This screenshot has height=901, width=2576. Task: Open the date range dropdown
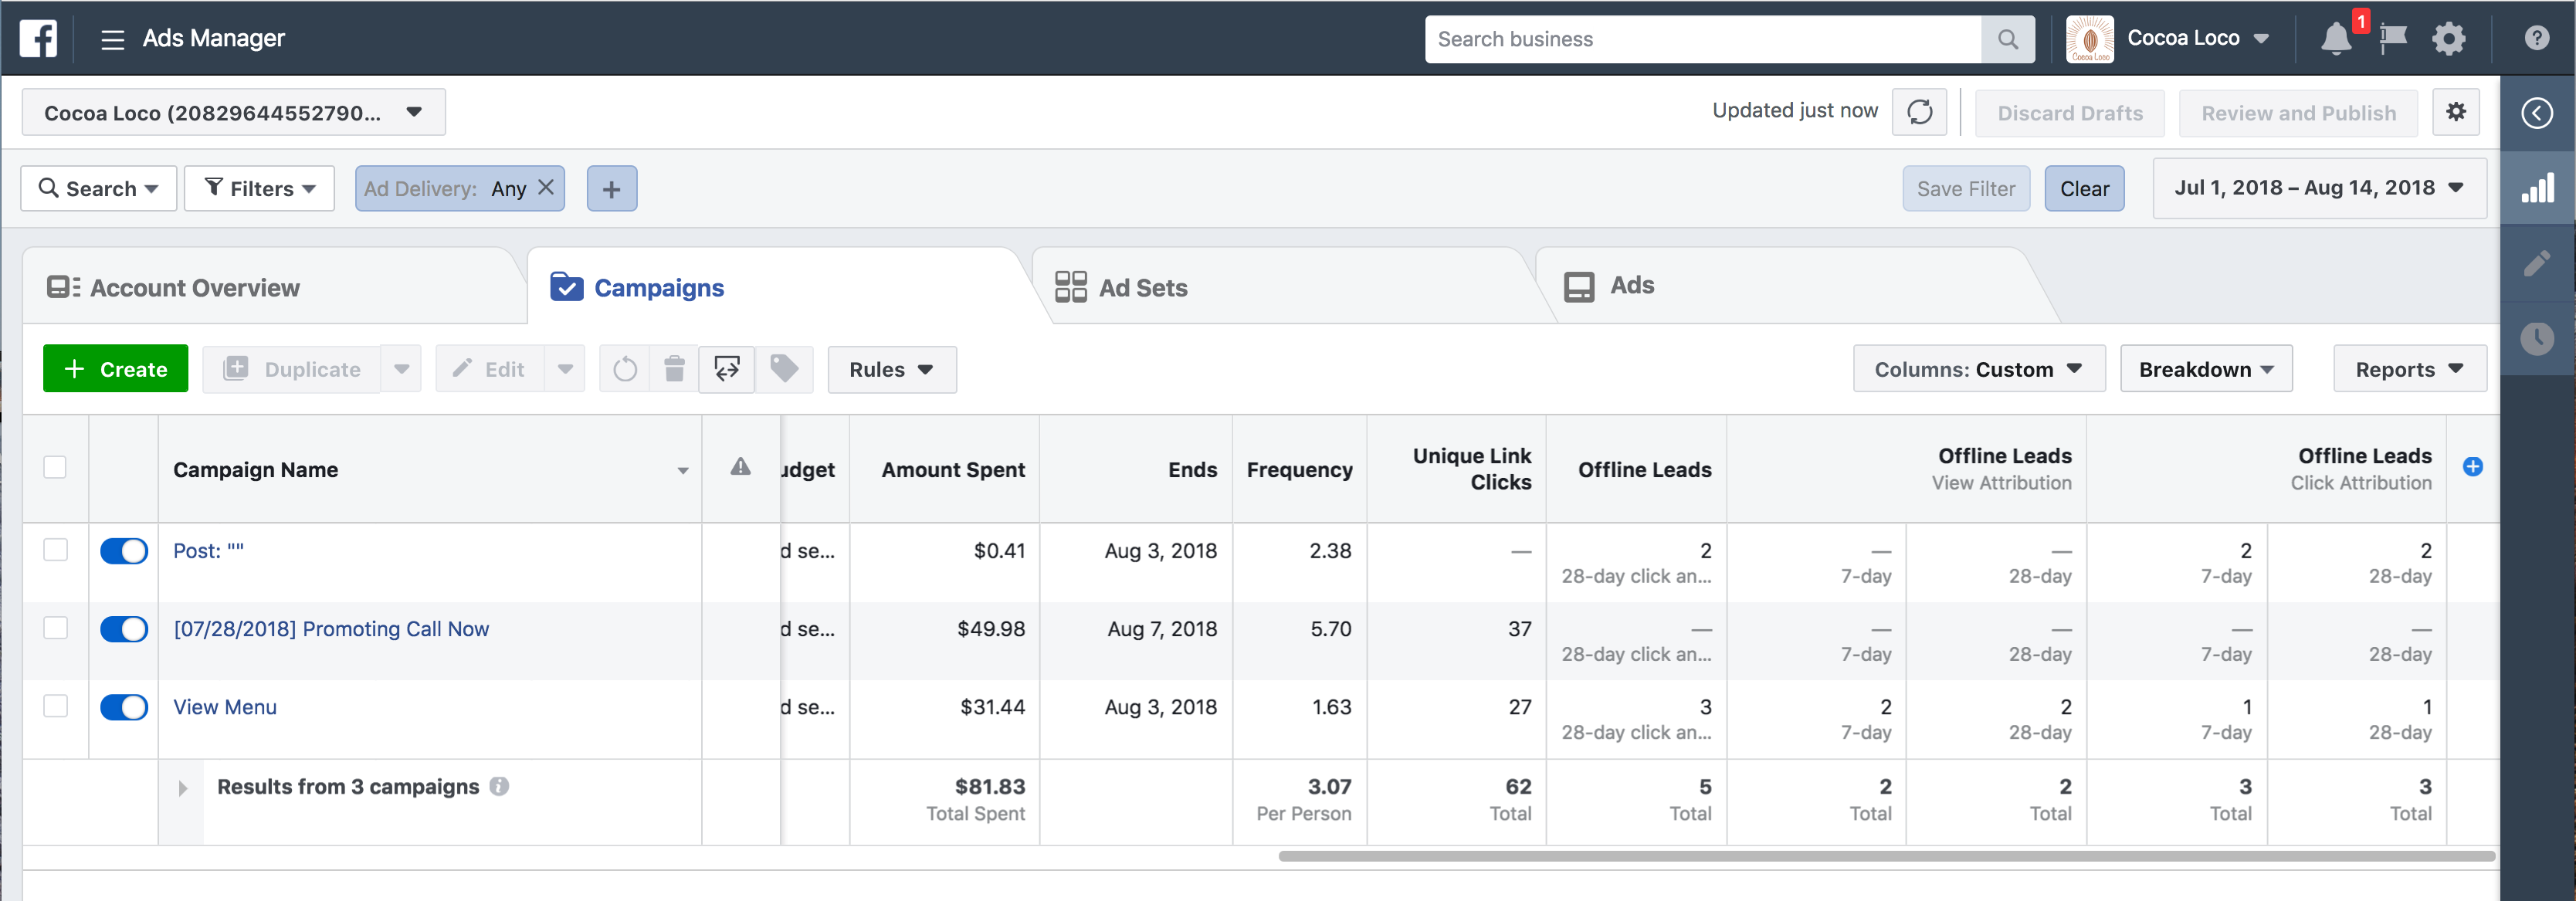click(x=2318, y=188)
